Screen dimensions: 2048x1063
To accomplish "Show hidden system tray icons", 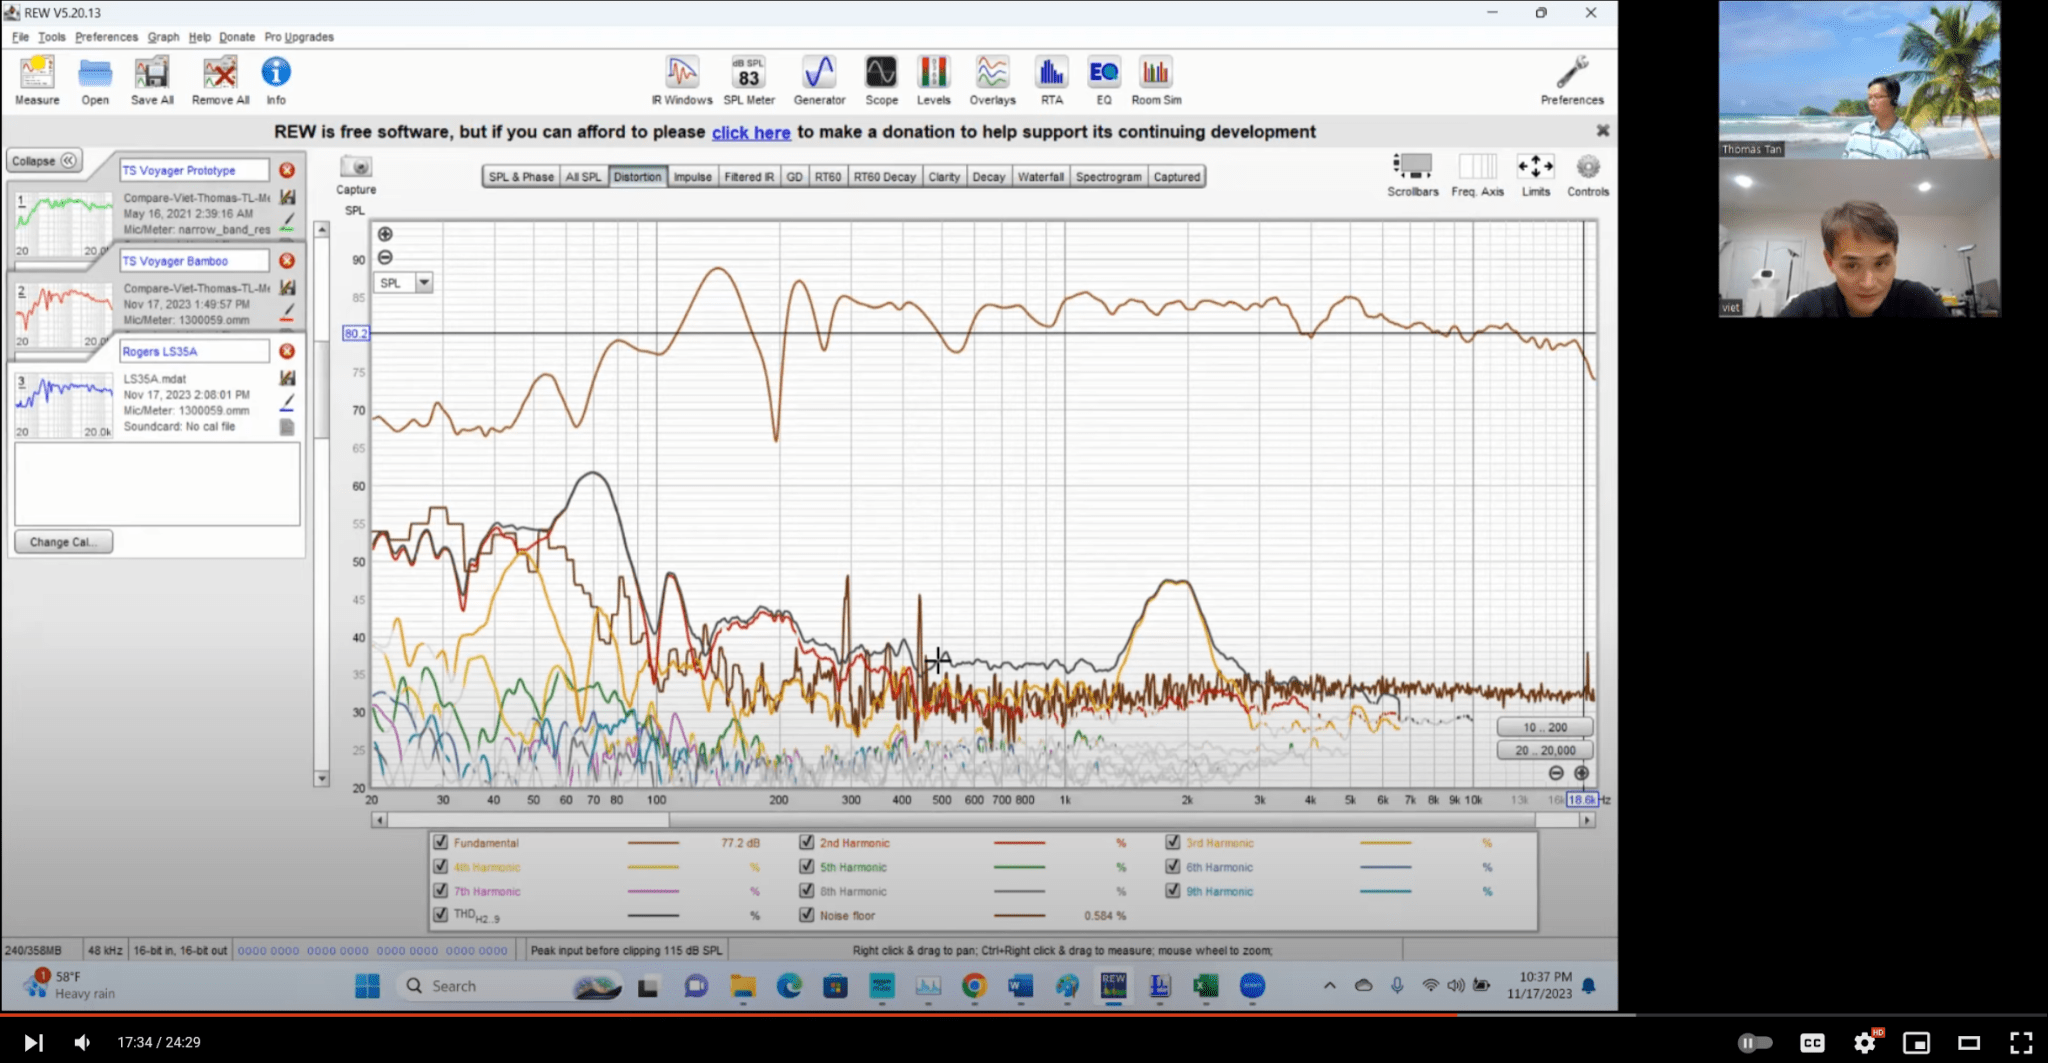I will tap(1329, 986).
